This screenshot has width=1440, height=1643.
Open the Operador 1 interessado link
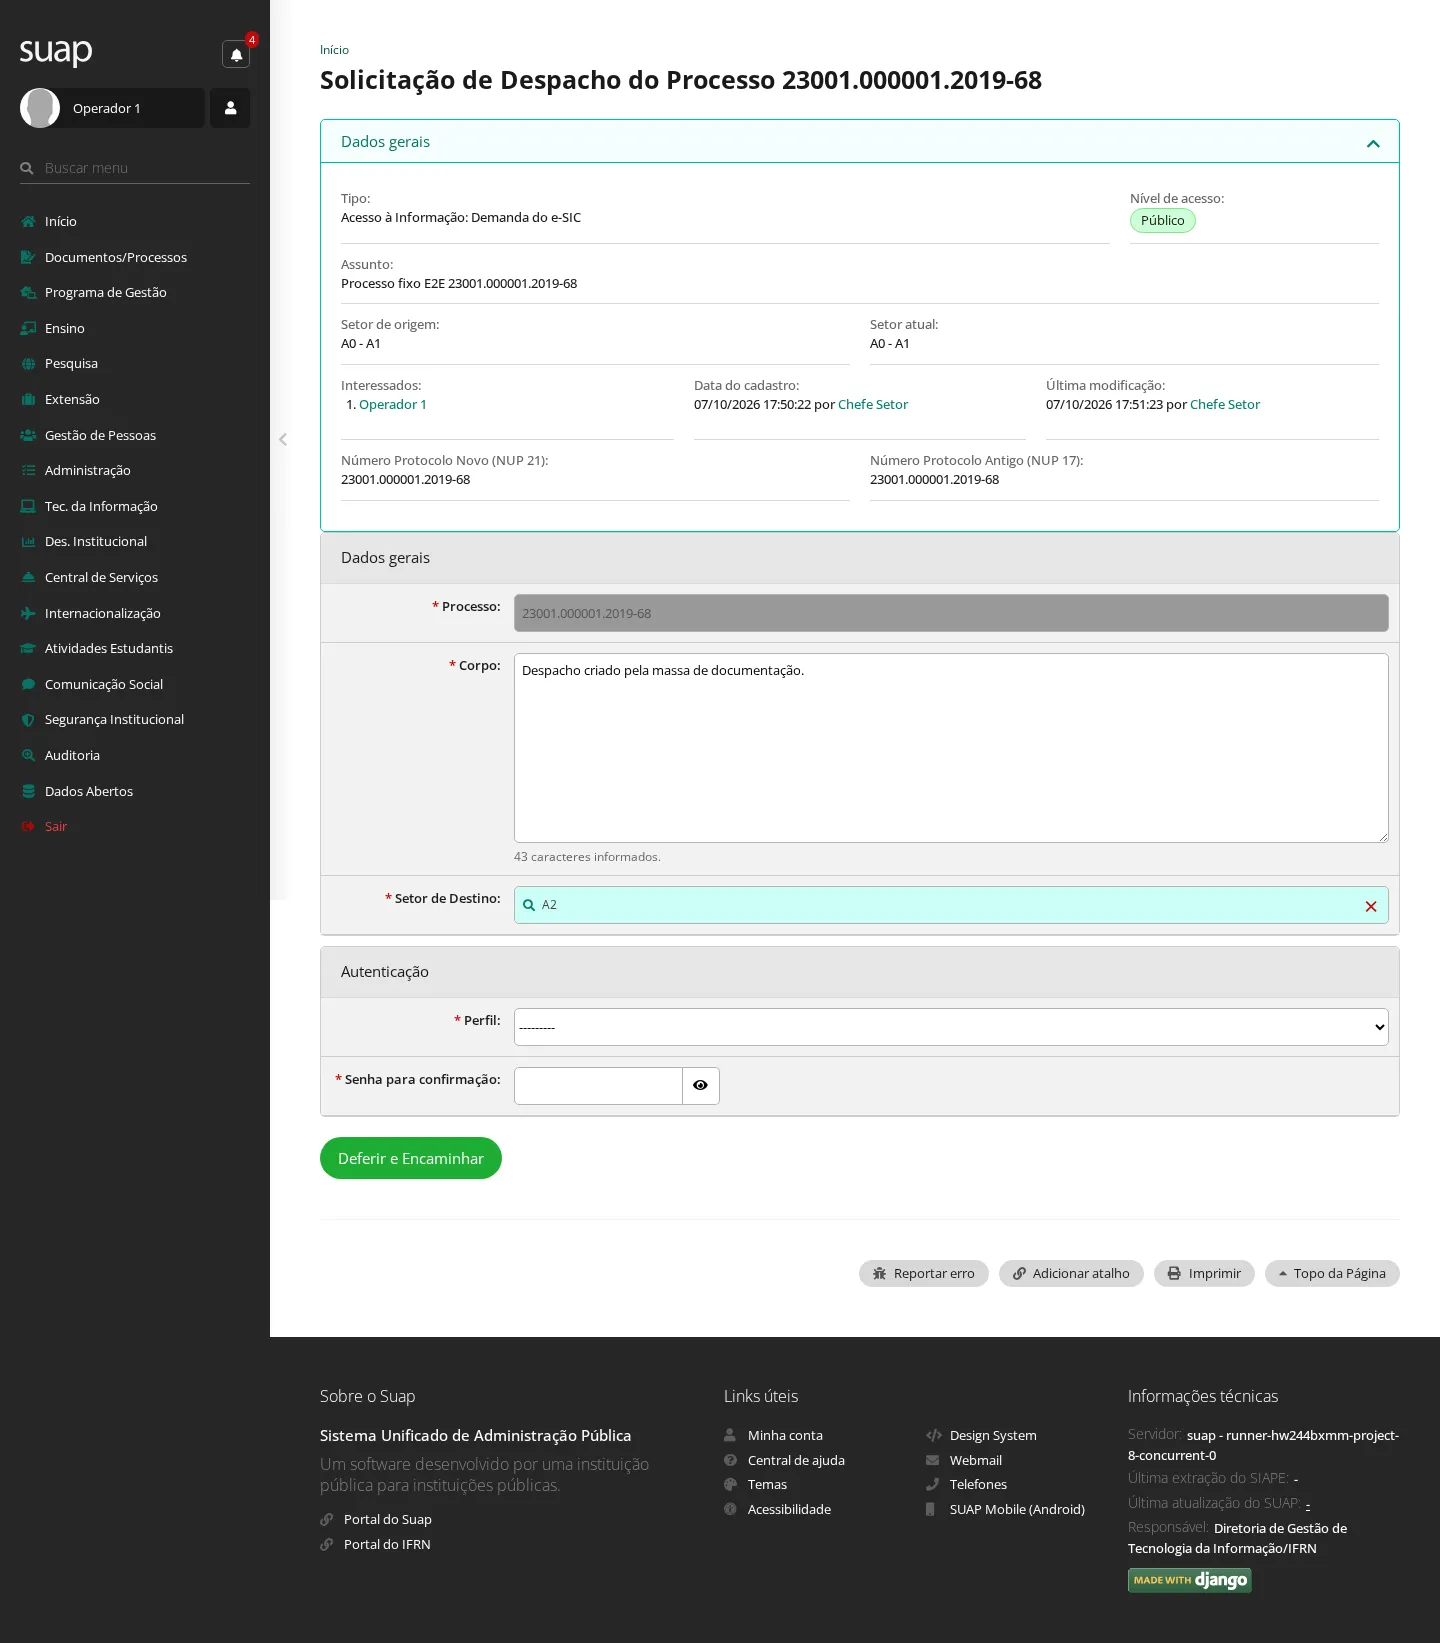coord(393,405)
